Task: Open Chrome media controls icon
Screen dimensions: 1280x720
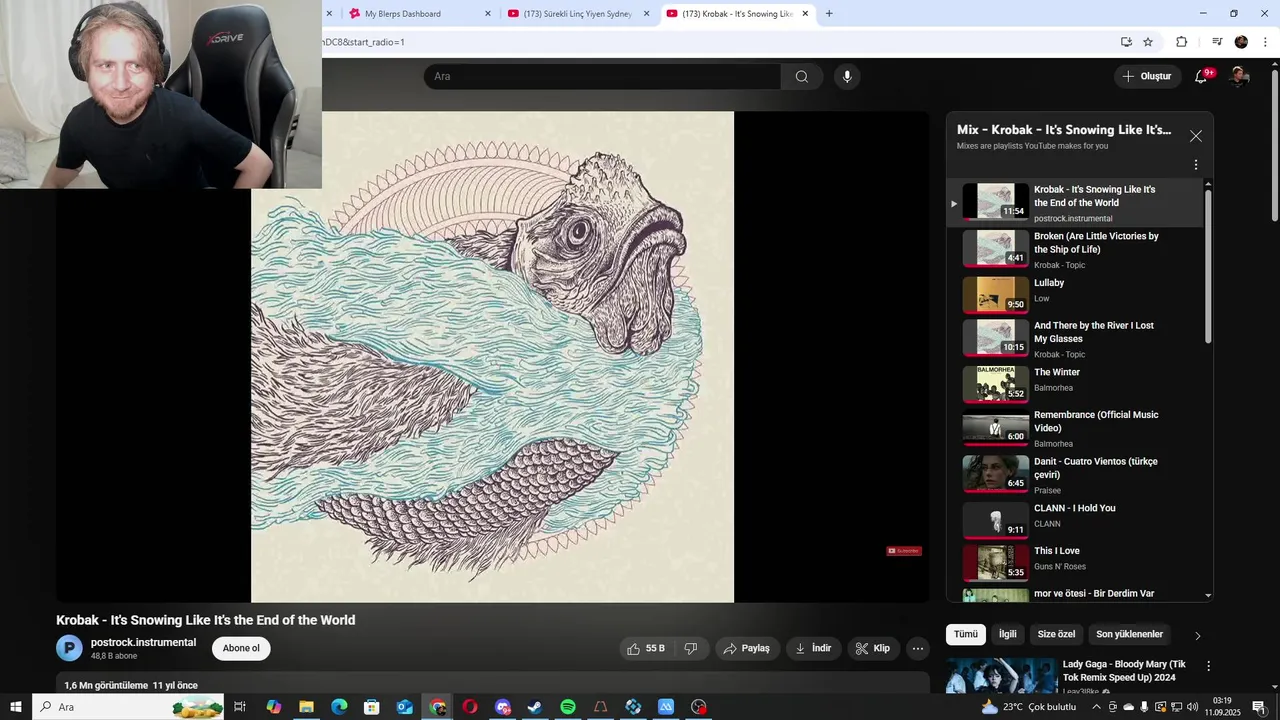Action: click(x=1217, y=42)
